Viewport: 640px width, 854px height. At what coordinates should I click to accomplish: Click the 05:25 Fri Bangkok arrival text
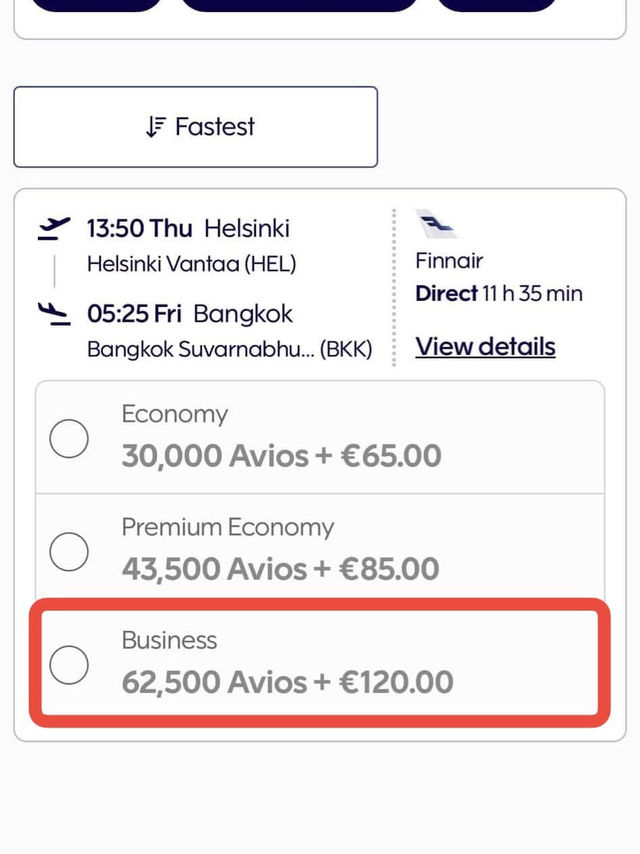coord(190,314)
